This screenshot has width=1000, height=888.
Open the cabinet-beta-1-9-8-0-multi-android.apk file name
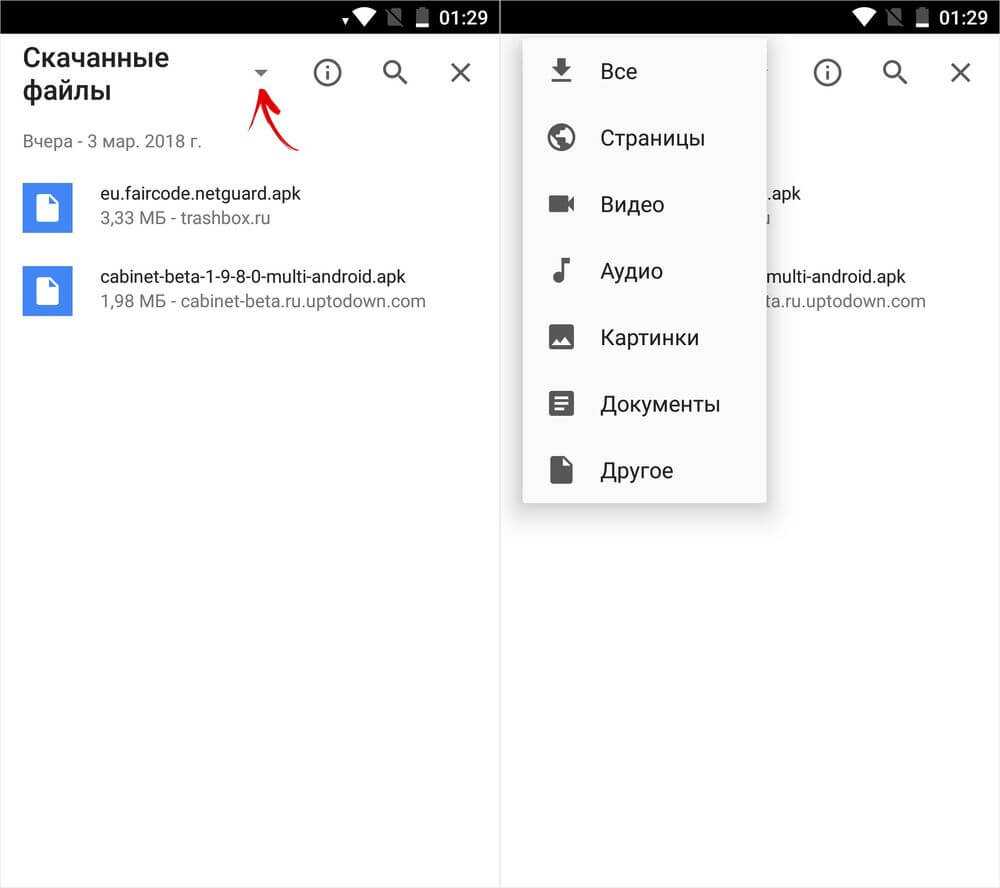(253, 277)
